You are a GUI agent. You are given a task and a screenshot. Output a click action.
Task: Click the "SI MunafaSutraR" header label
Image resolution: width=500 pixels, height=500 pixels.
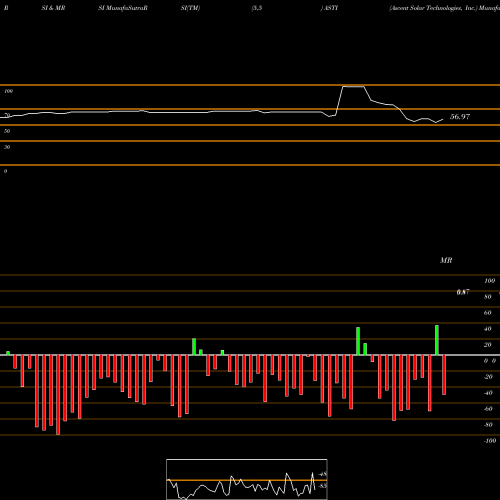(x=123, y=8)
